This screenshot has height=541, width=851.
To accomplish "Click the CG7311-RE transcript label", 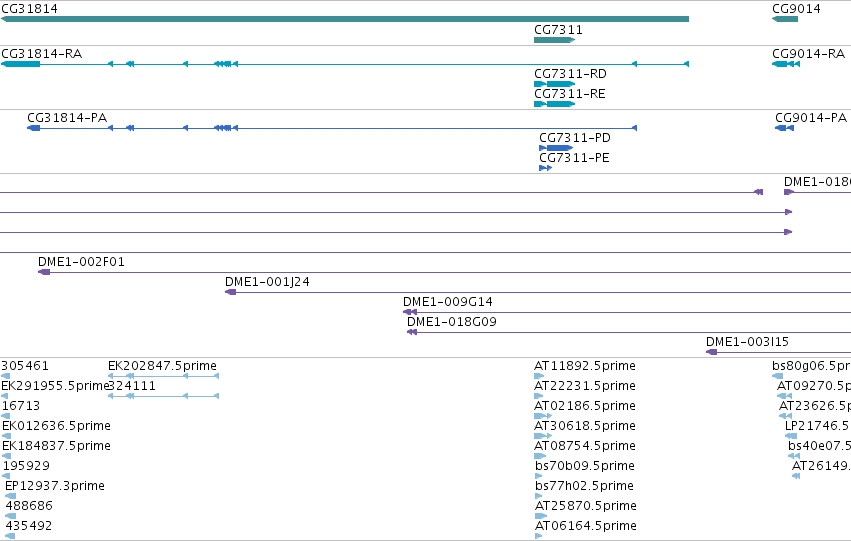I will pos(570,94).
